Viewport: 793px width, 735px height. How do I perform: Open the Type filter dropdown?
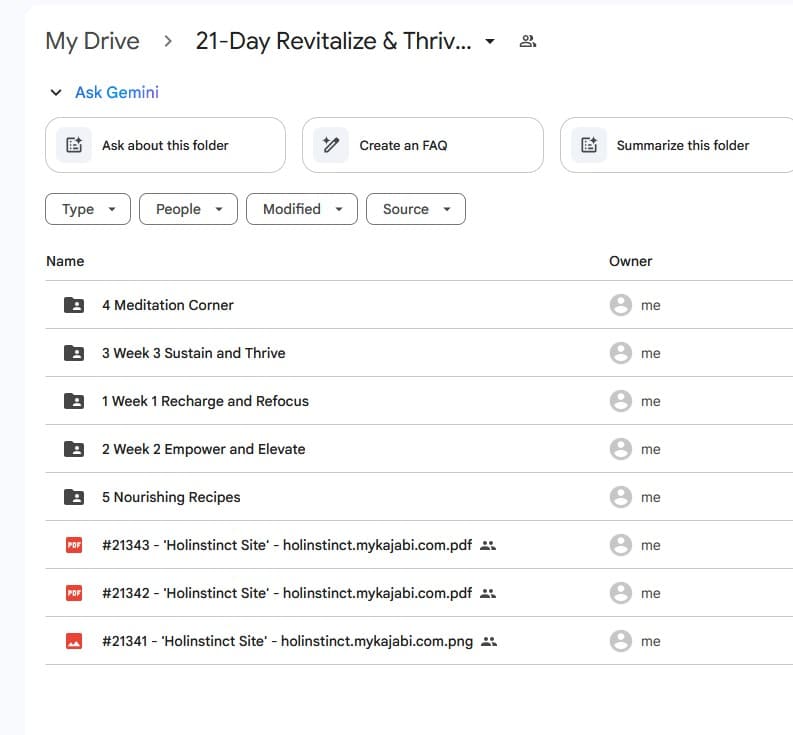coord(88,209)
